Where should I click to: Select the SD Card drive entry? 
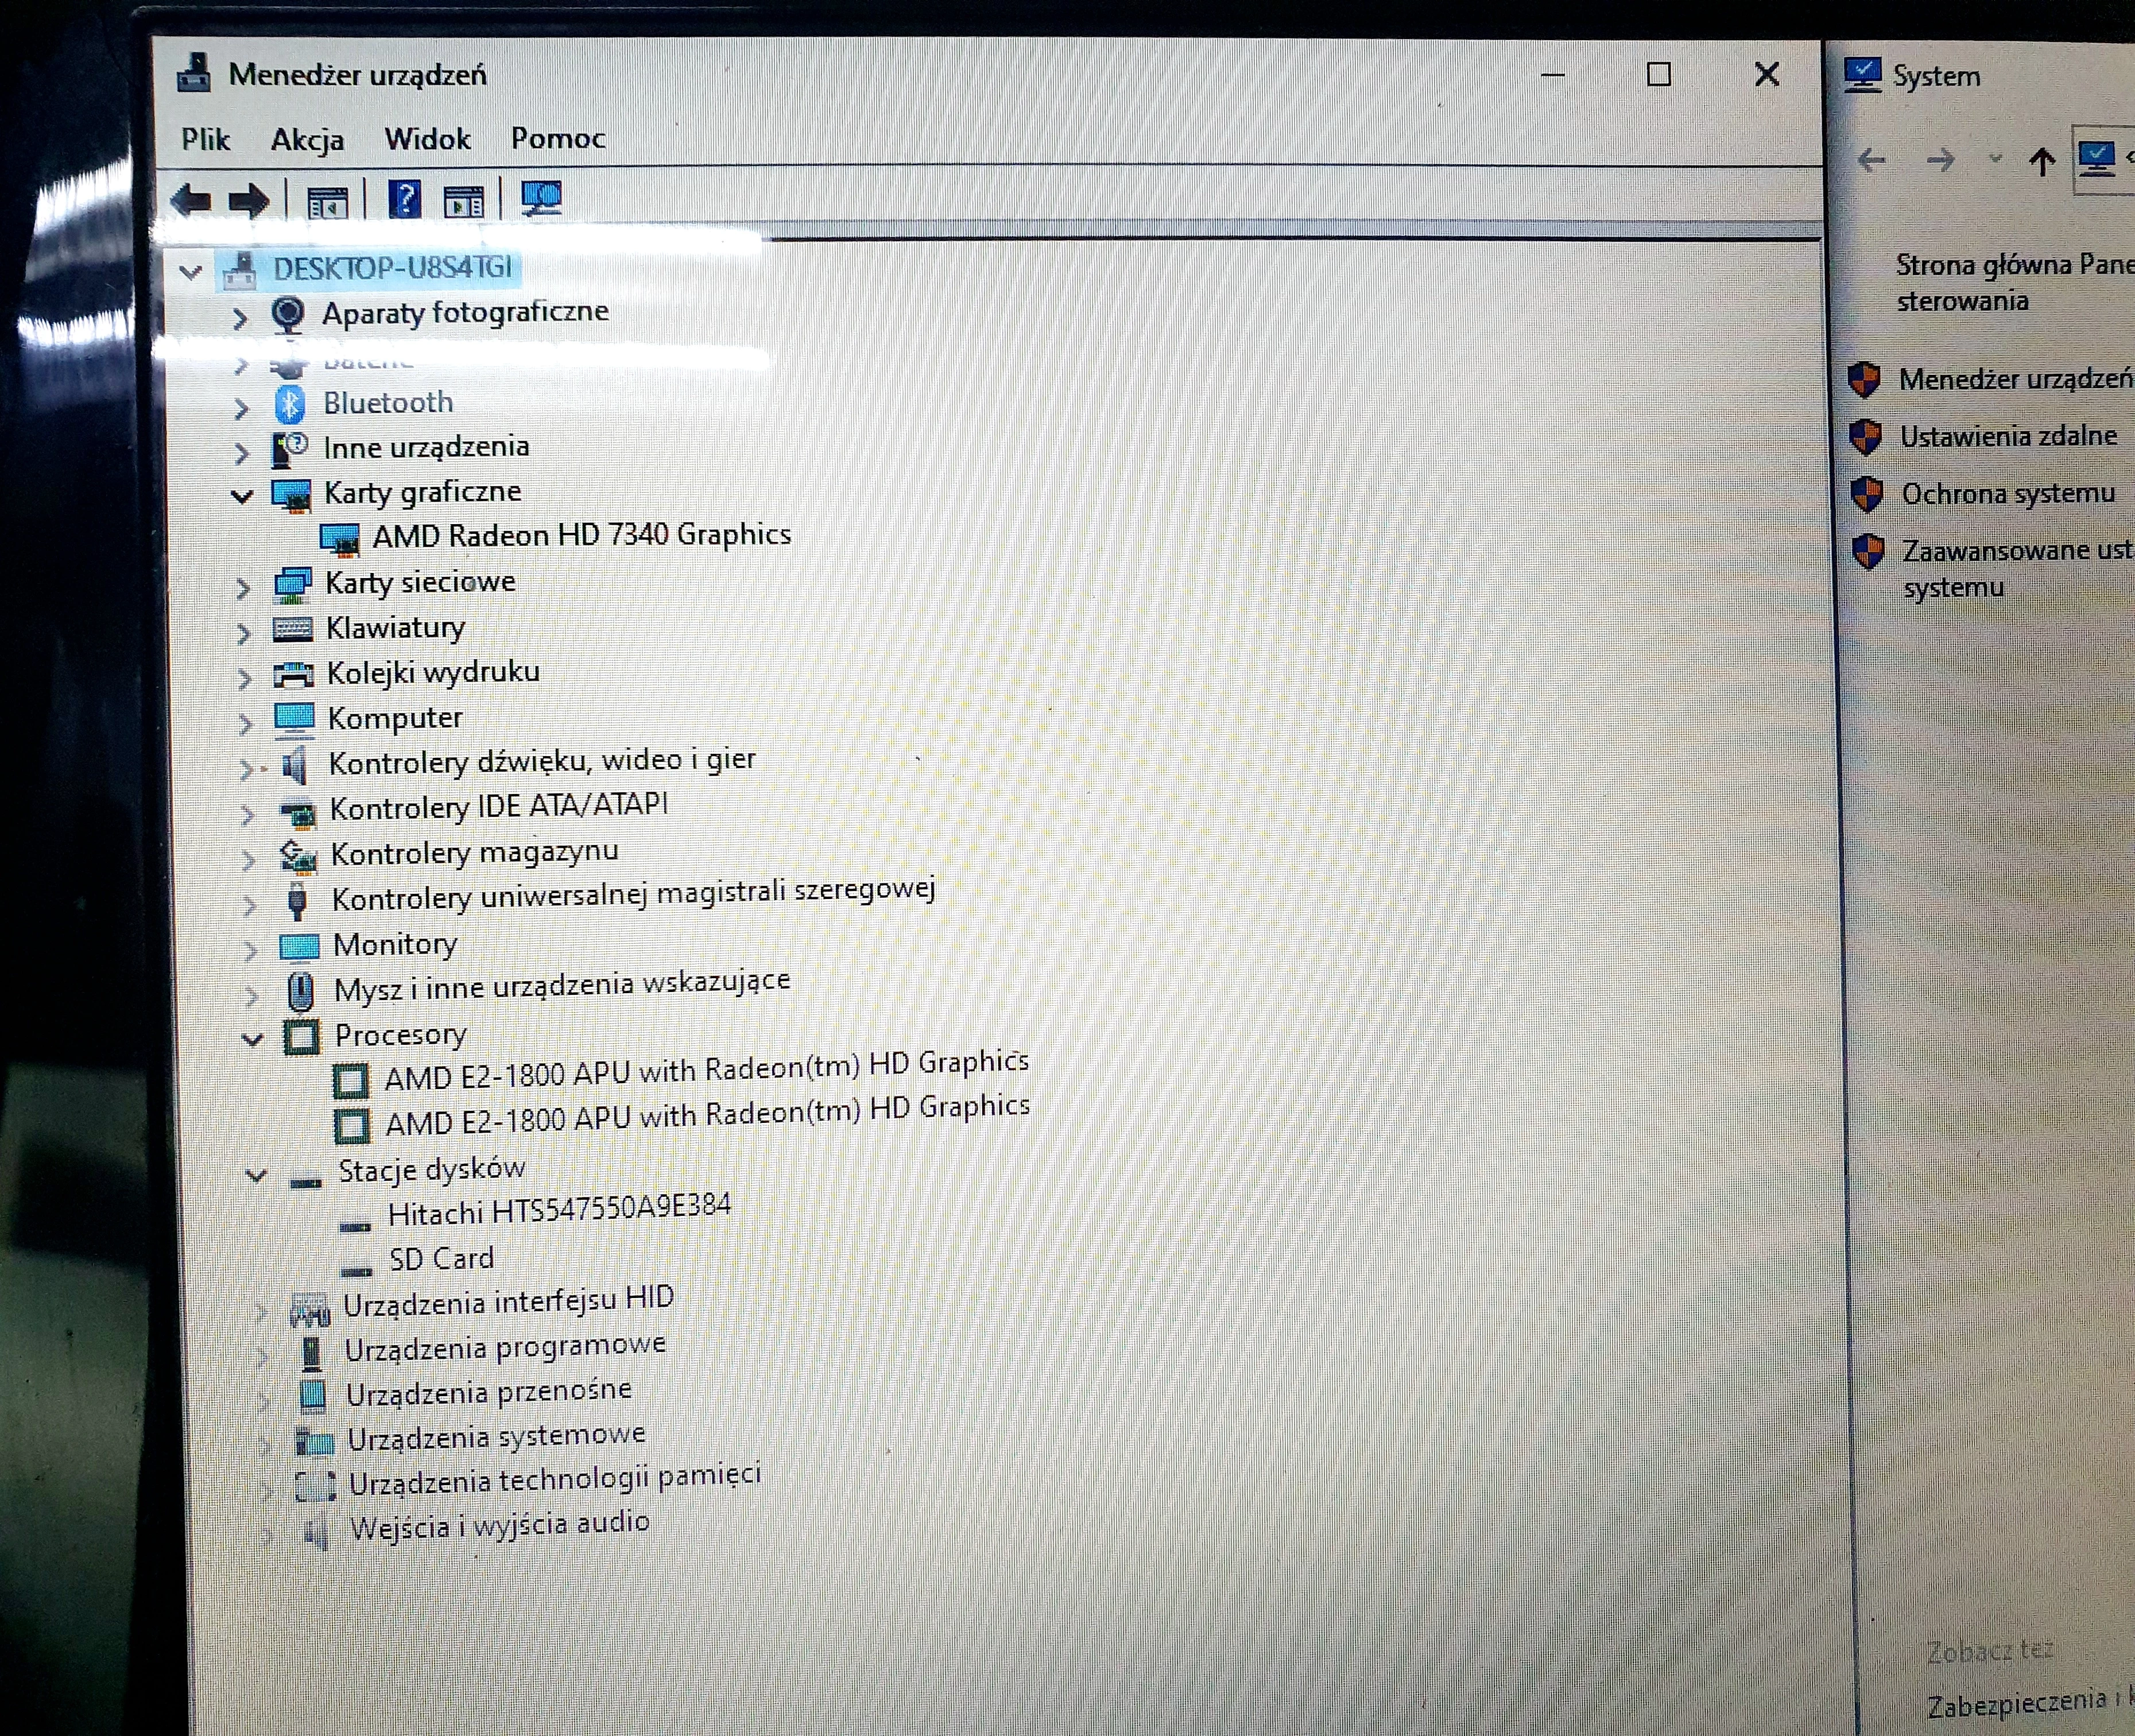coord(441,1258)
